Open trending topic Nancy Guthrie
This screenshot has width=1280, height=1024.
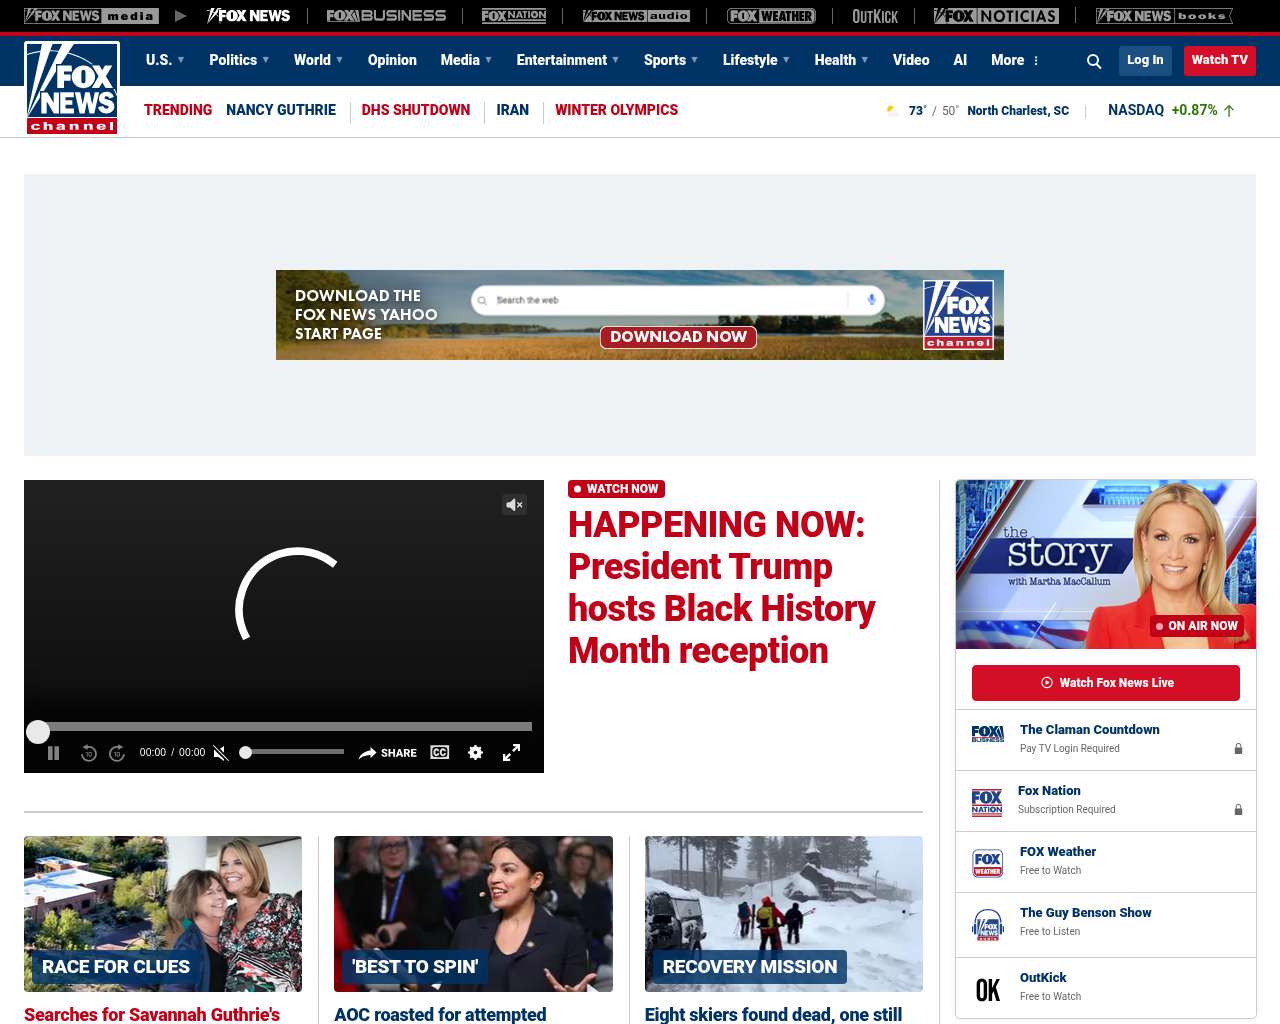[x=281, y=110]
